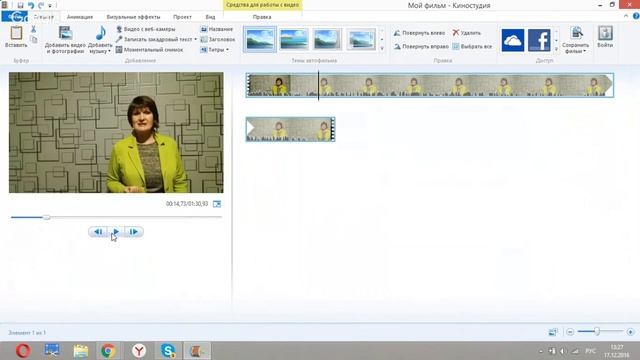Viewport: 640px width, 360px height.
Task: Click Выбрать все select all
Action: pos(472,46)
